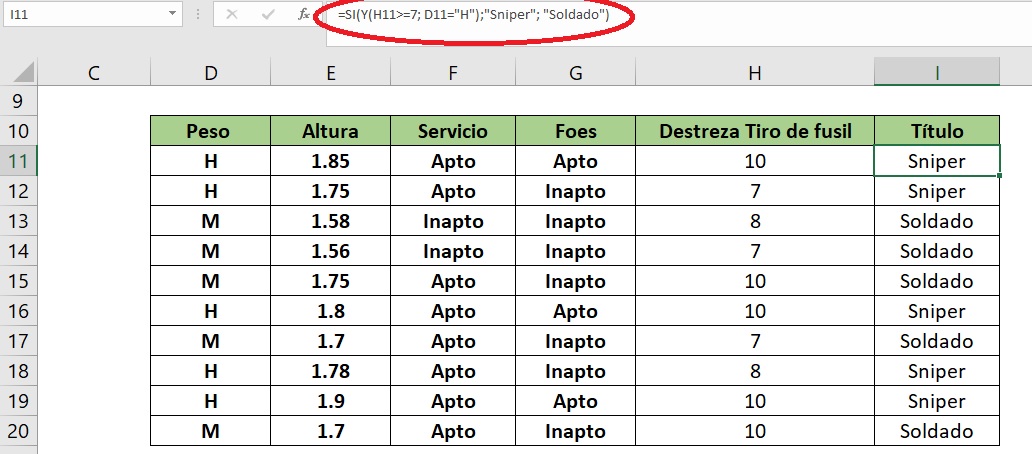The image size is (1032, 454).
Task: Select column D header
Action: click(x=210, y=72)
